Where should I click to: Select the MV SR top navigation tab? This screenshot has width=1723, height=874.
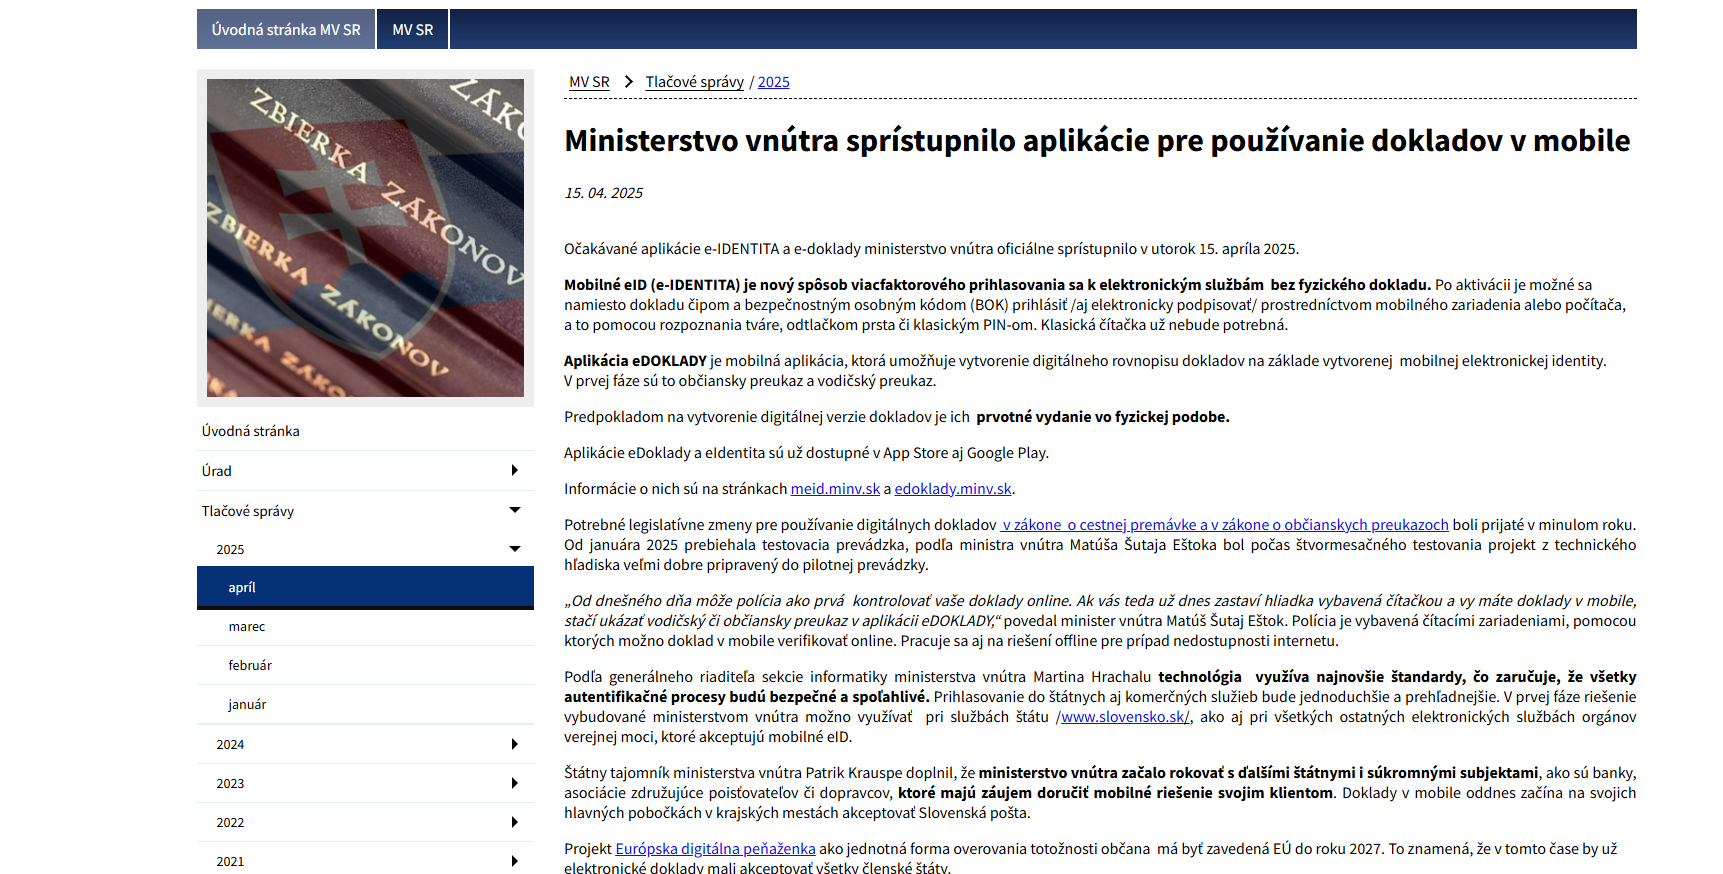412,30
